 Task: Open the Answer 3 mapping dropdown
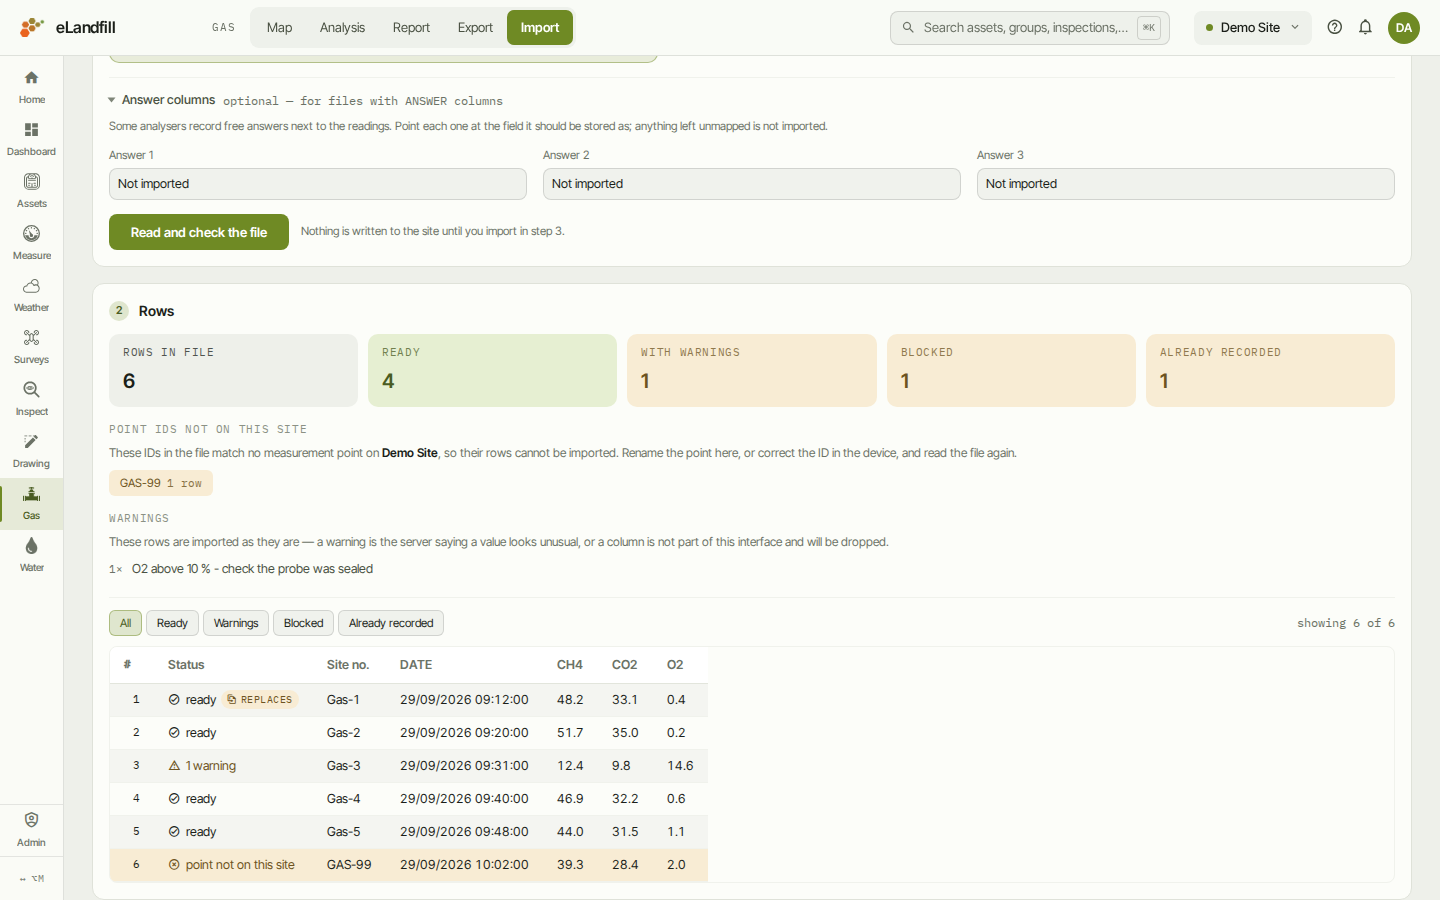(1186, 184)
